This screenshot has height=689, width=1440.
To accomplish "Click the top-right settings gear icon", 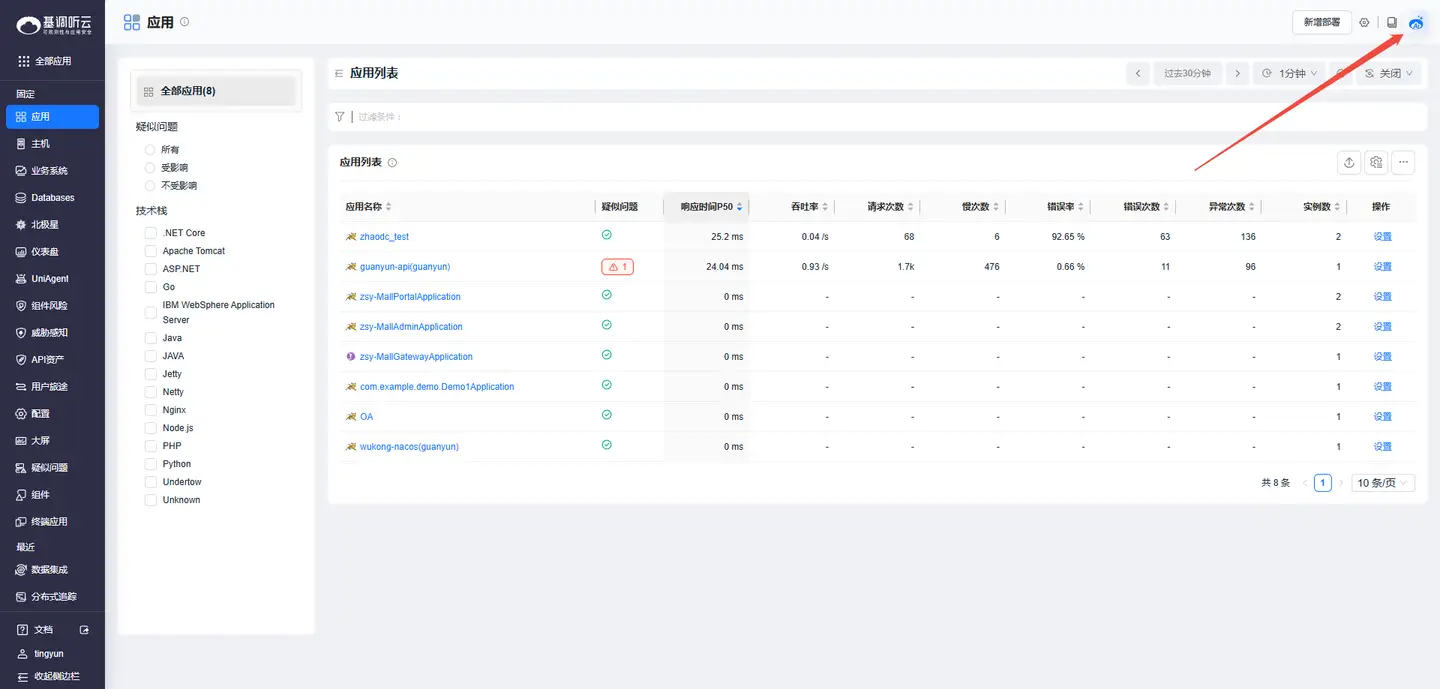I will tap(1364, 22).
